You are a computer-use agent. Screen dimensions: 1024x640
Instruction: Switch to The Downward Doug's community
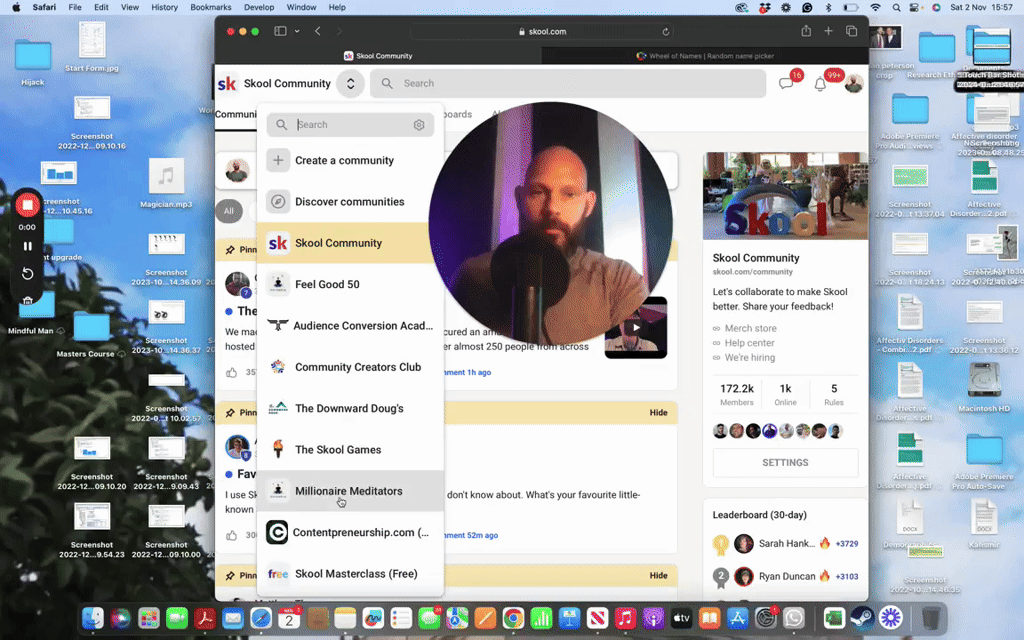(x=350, y=408)
